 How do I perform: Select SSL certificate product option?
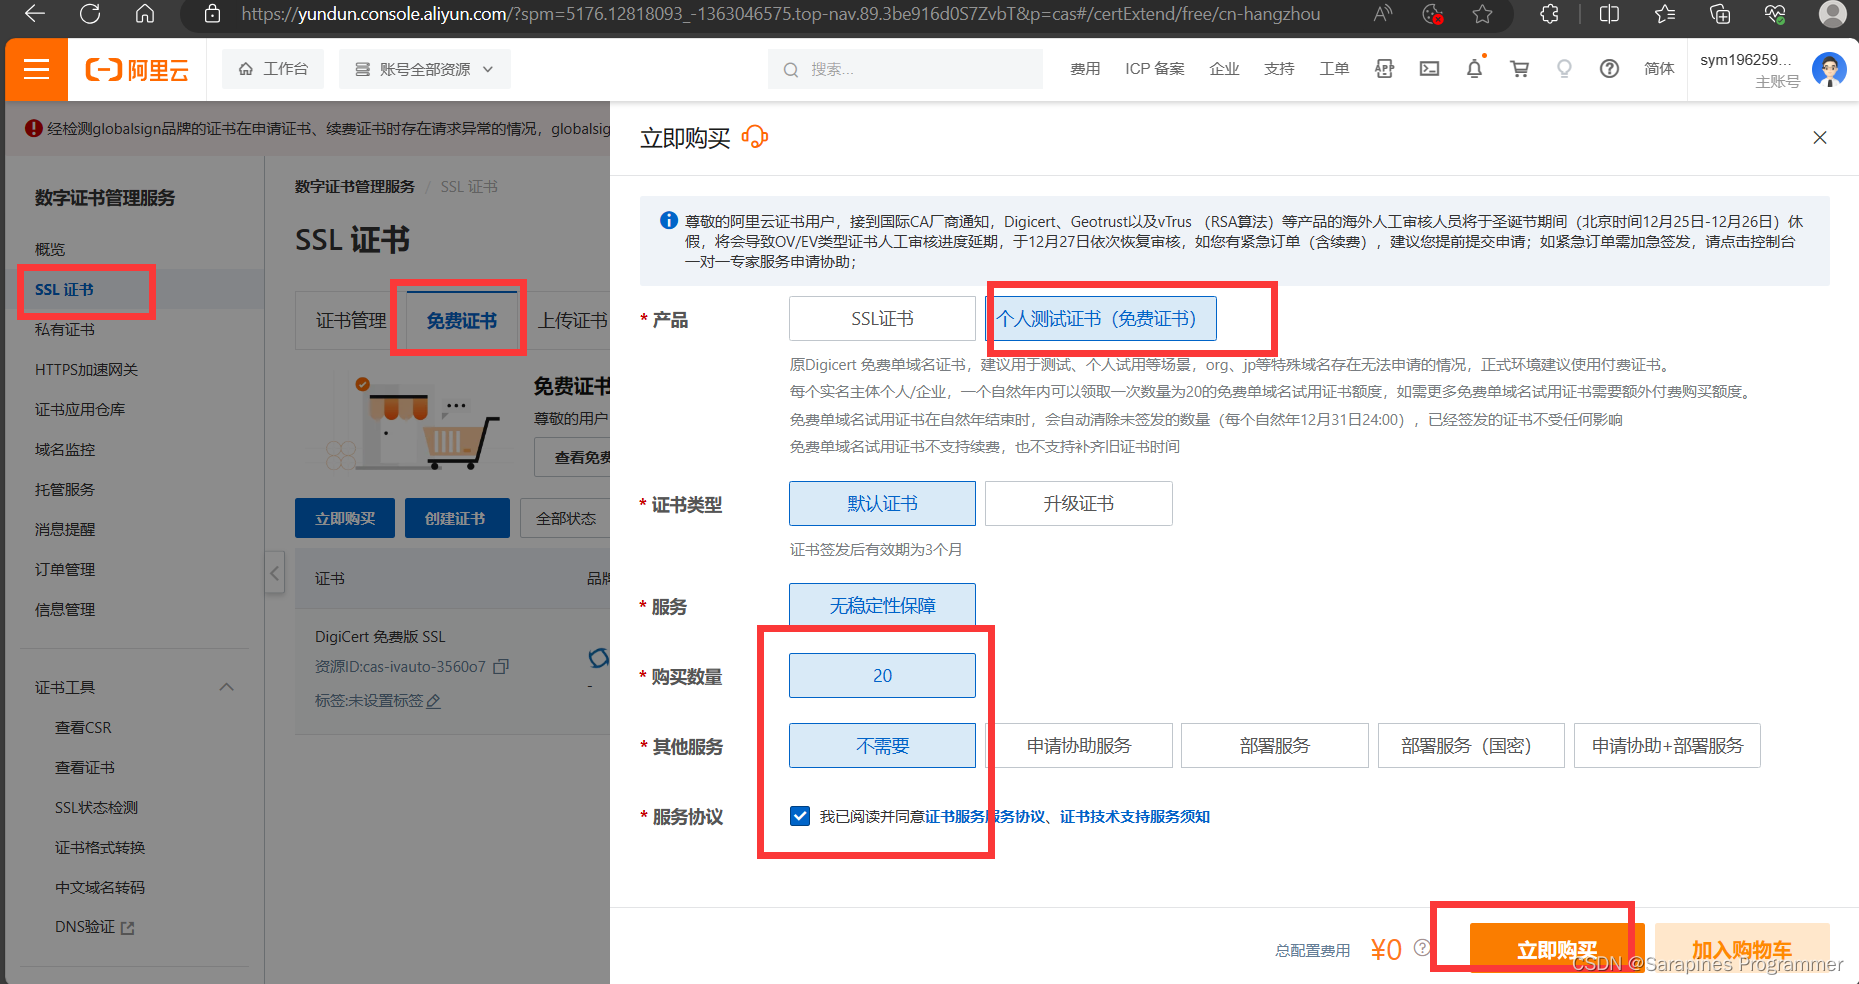coord(882,319)
